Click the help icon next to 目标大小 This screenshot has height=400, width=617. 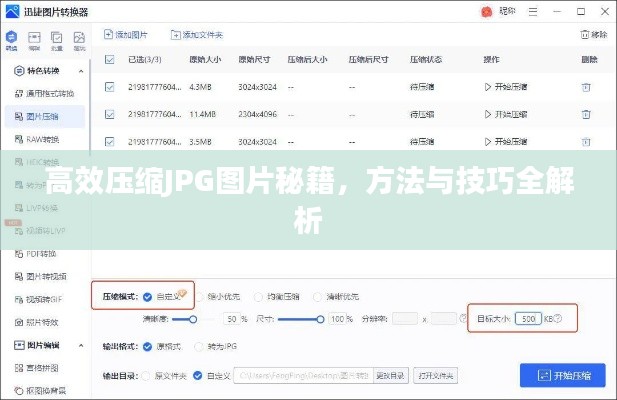click(557, 319)
